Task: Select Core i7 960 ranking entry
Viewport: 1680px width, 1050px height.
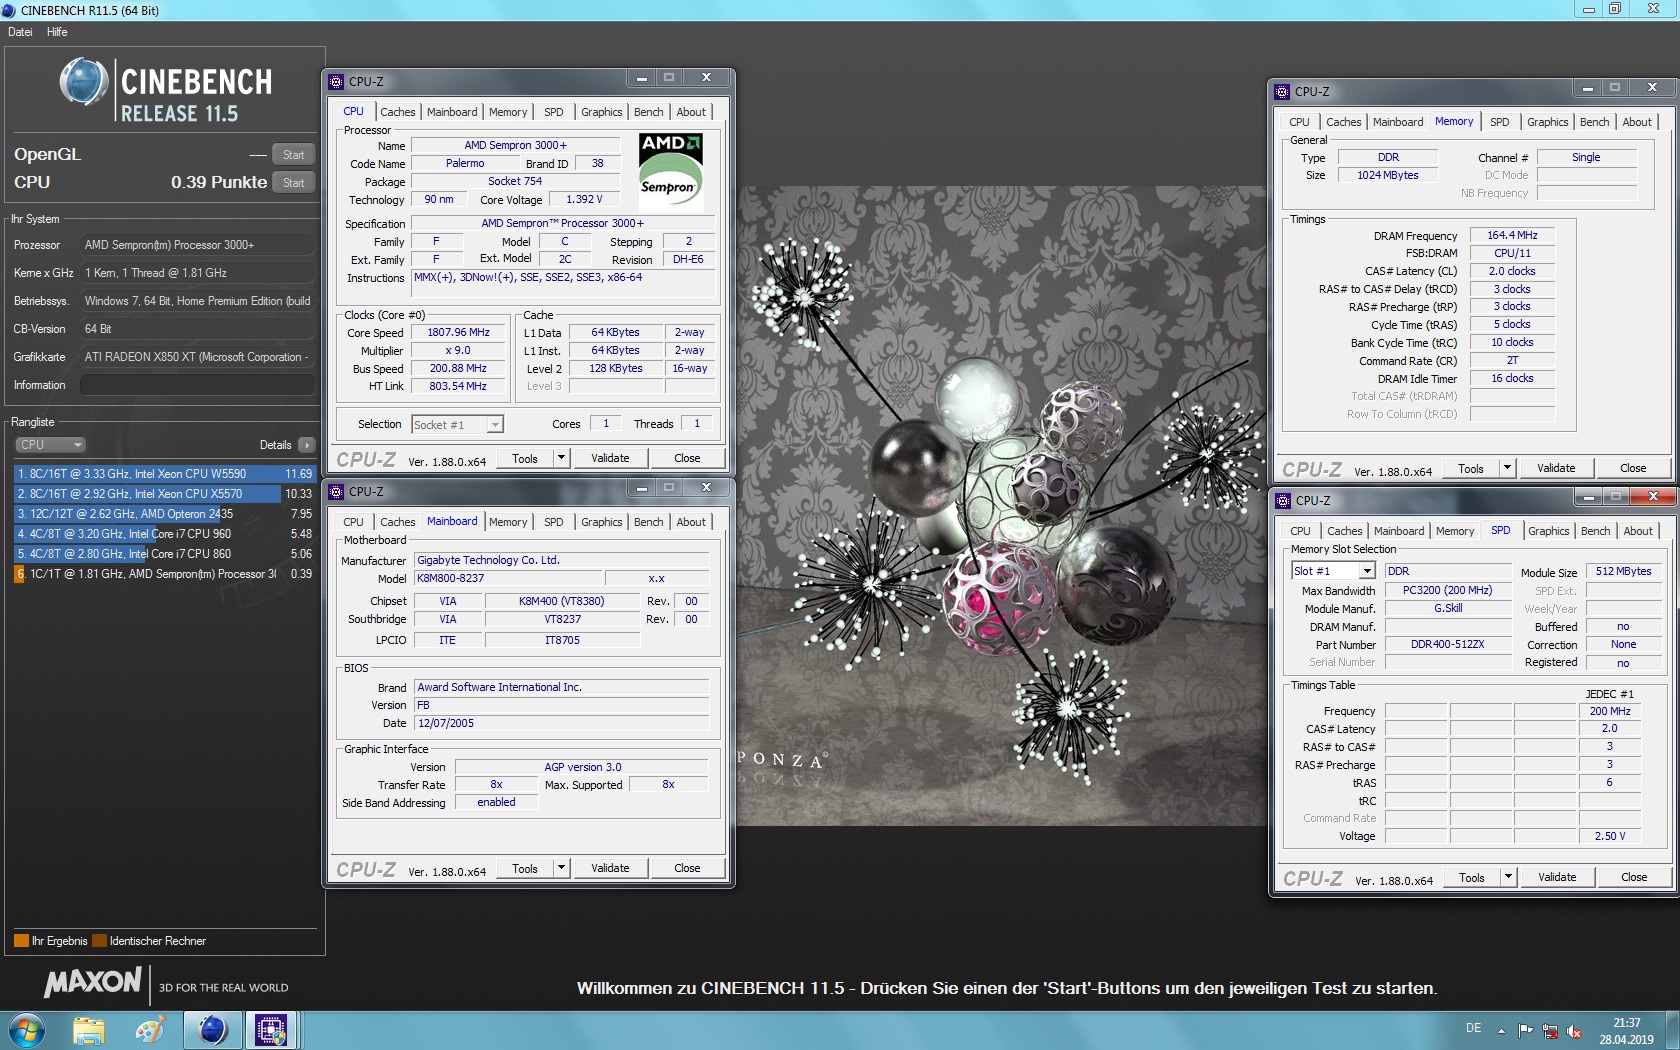Action: 164,534
